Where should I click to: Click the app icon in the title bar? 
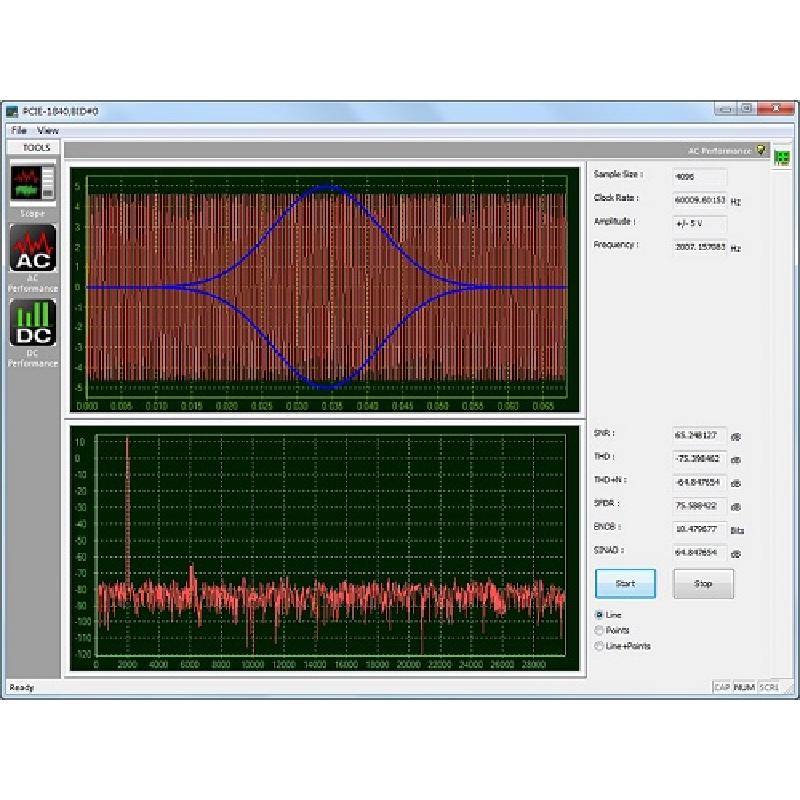[12, 111]
